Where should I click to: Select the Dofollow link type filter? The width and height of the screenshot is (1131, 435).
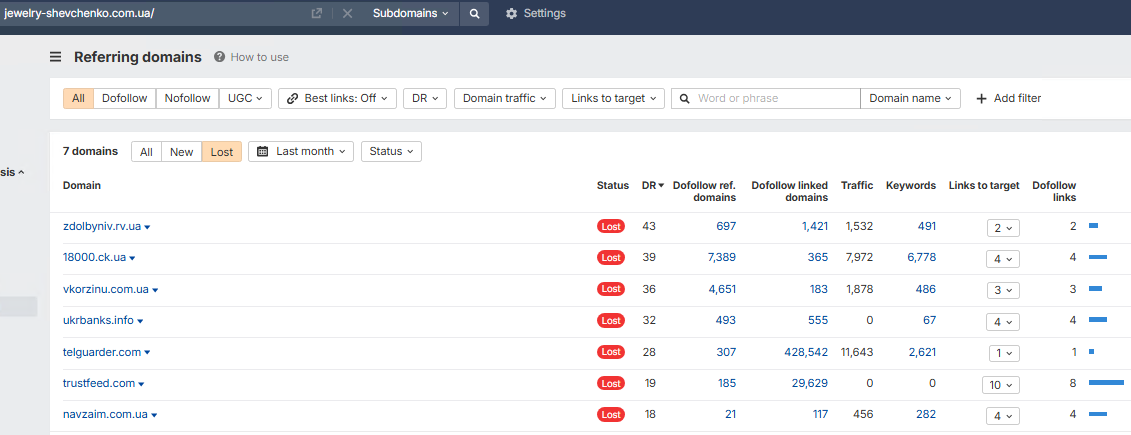(x=125, y=98)
